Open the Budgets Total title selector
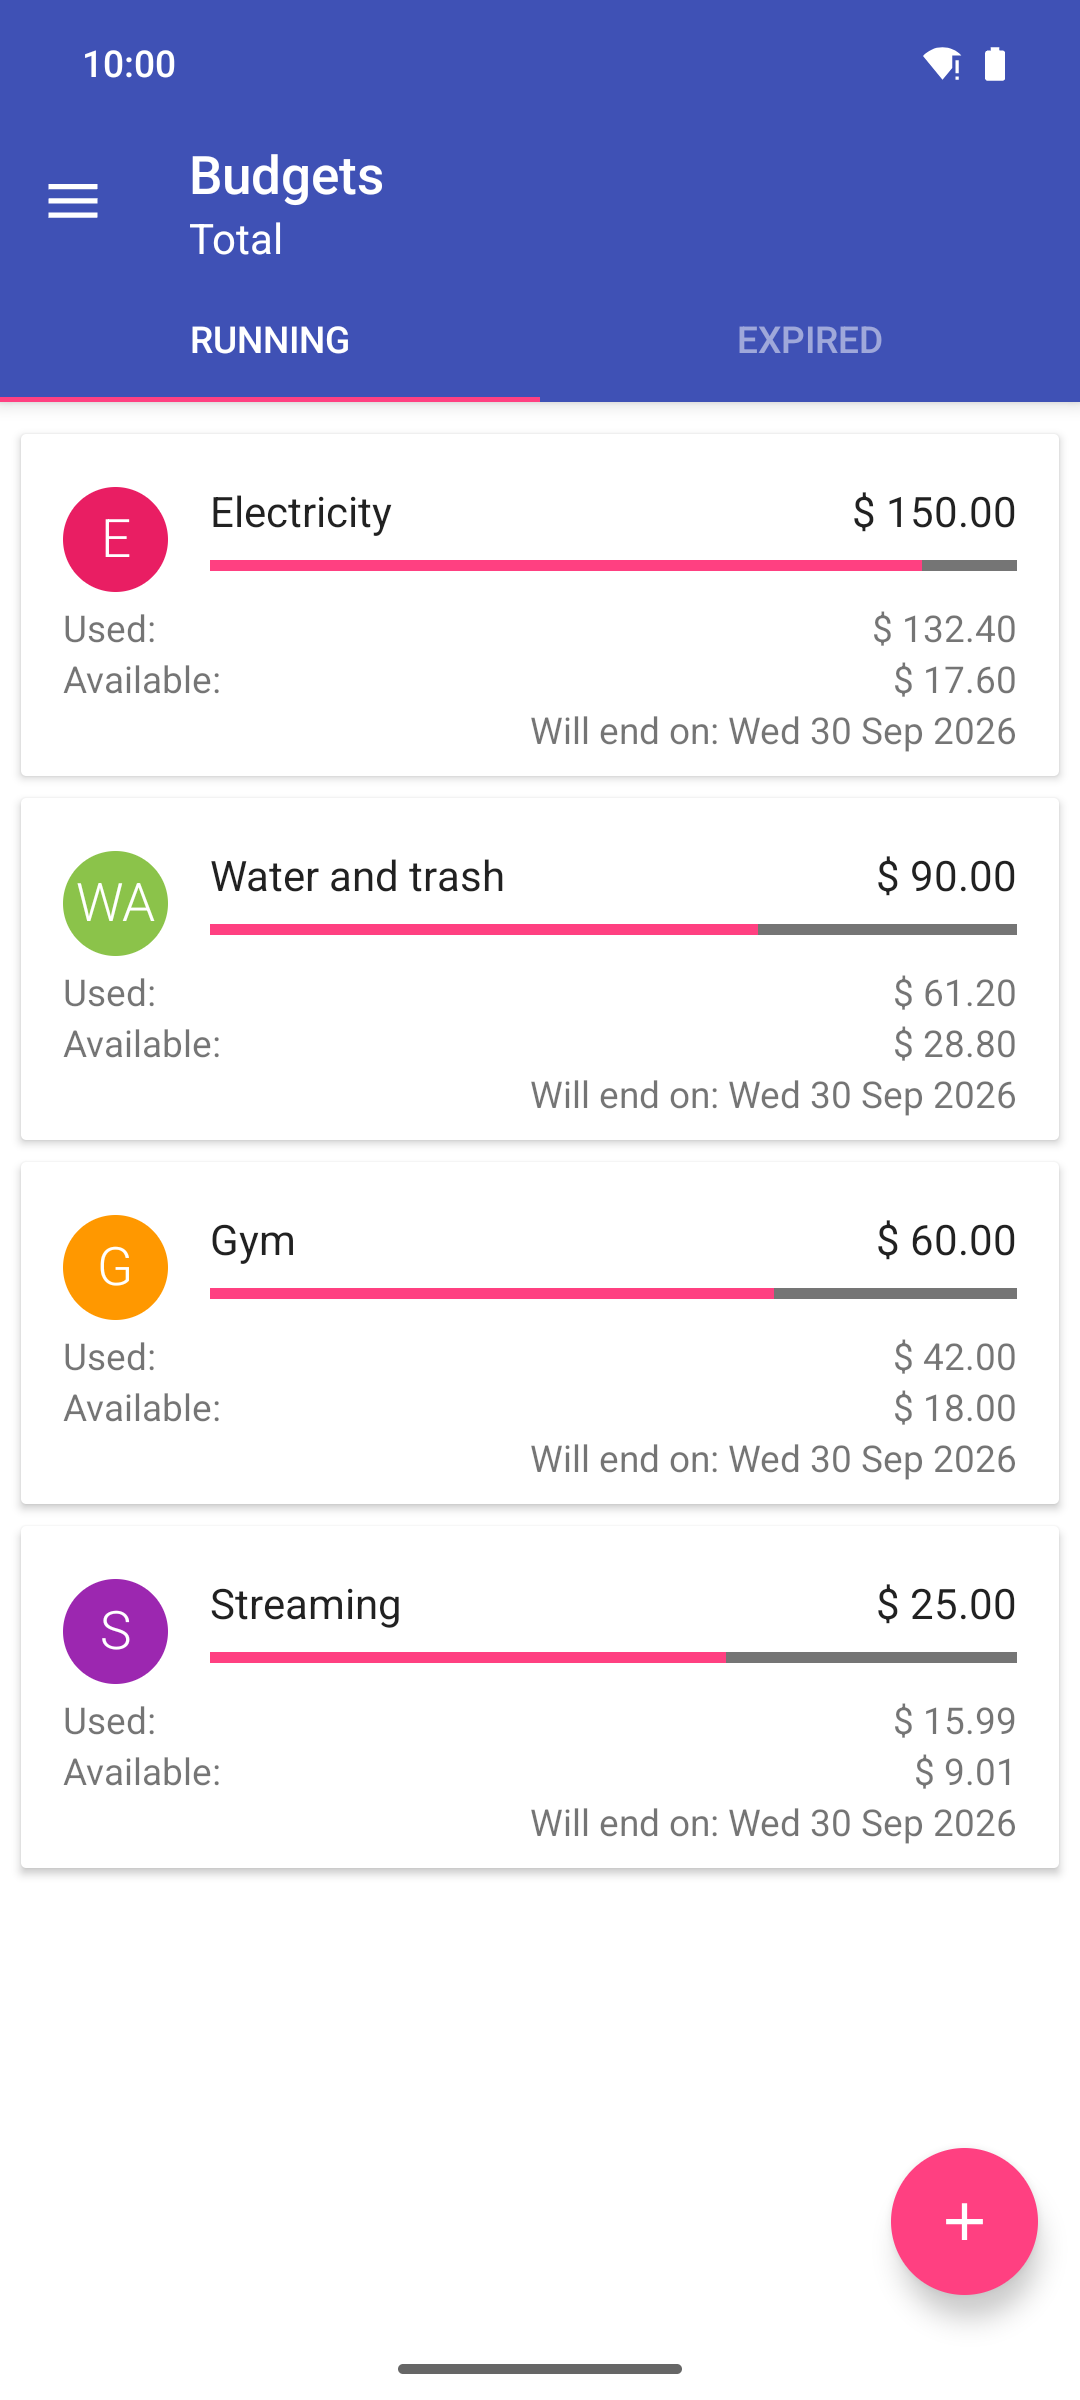The image size is (1080, 2400). 287,205
